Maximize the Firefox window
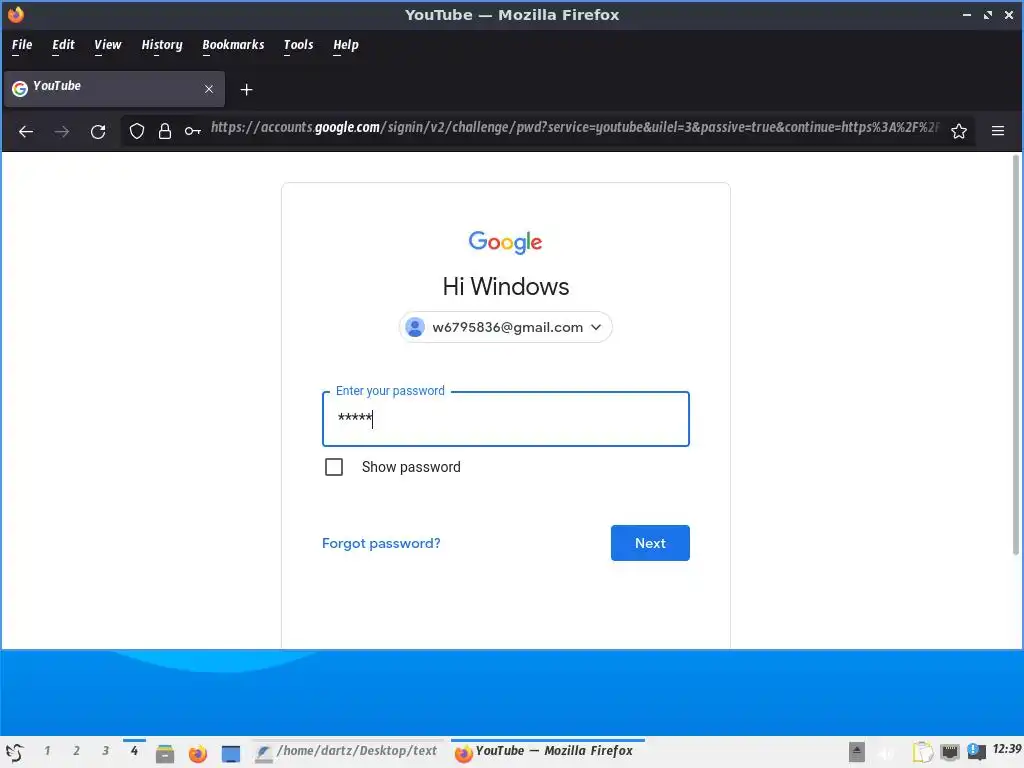 (x=987, y=15)
